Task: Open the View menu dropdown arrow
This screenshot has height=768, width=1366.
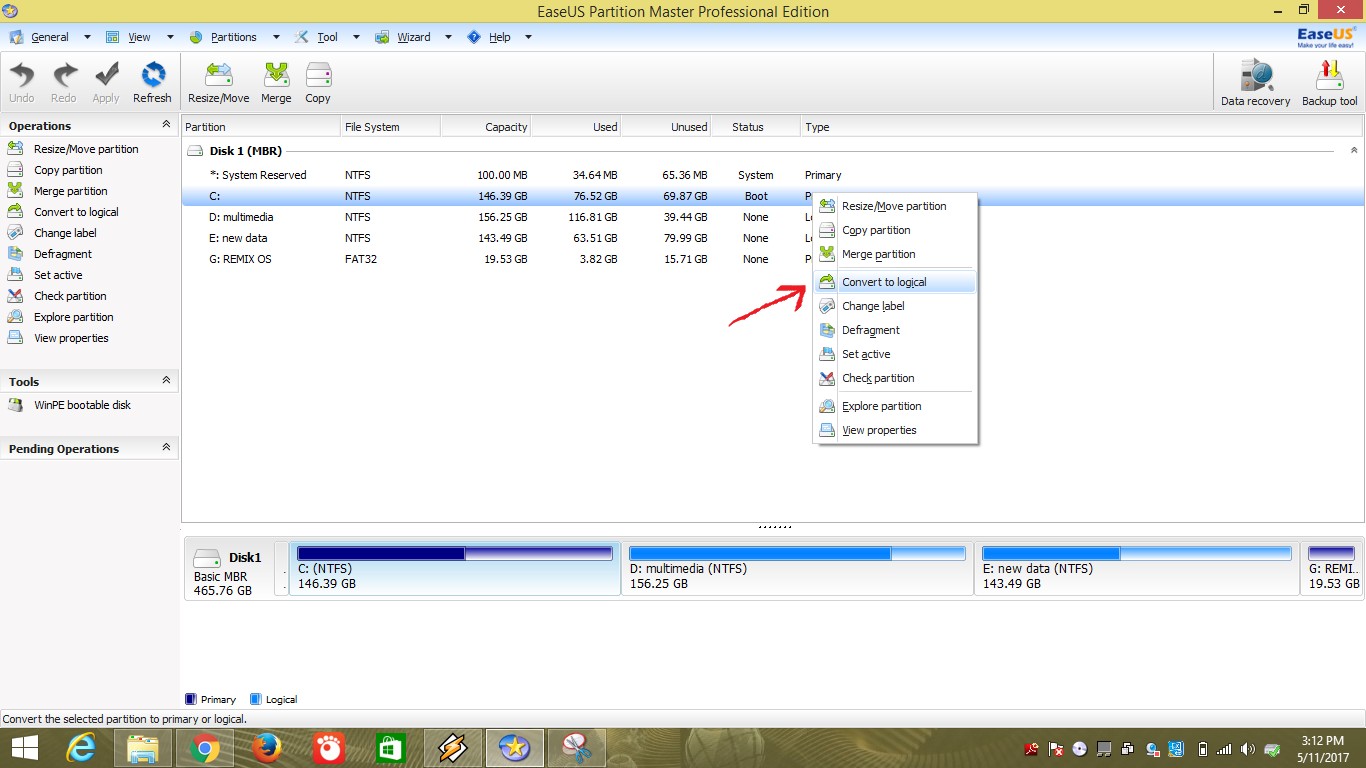Action: click(170, 37)
